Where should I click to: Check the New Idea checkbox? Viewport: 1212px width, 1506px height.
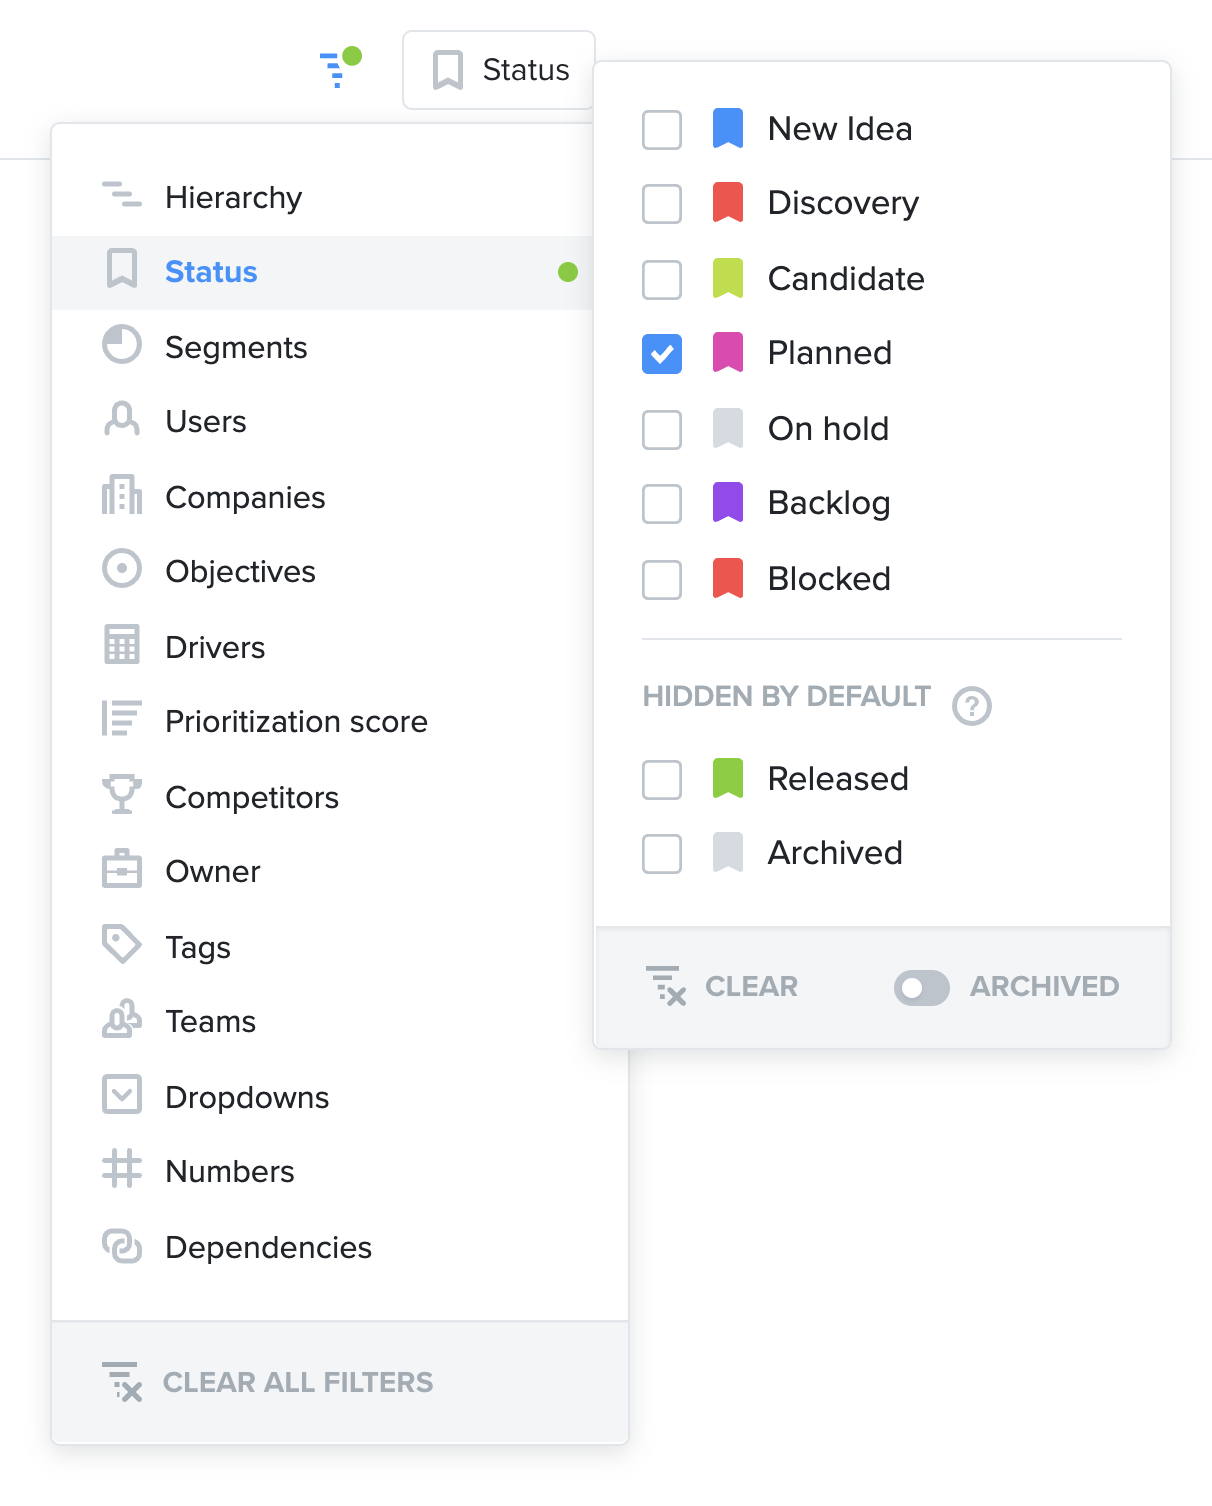(662, 130)
